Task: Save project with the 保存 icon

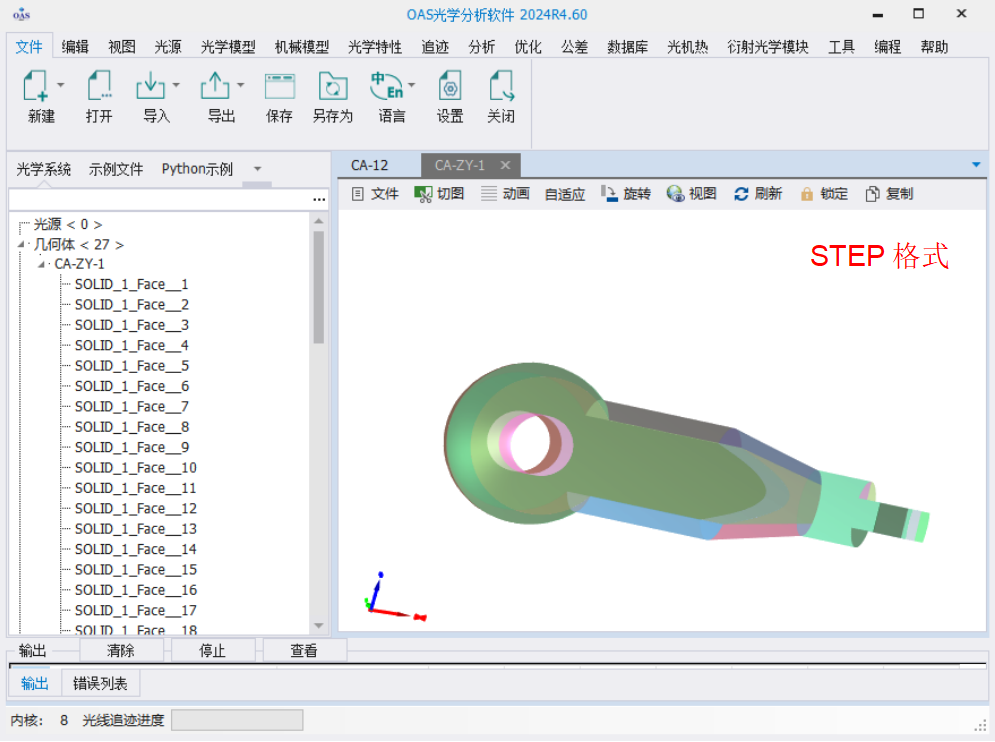Action: pos(280,86)
